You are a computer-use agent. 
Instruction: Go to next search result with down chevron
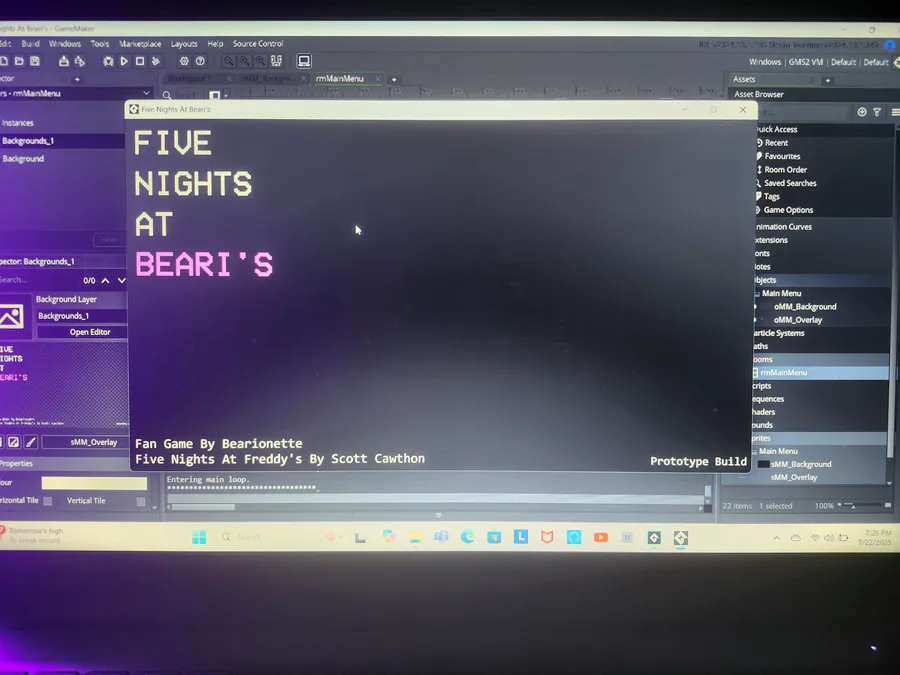(122, 281)
